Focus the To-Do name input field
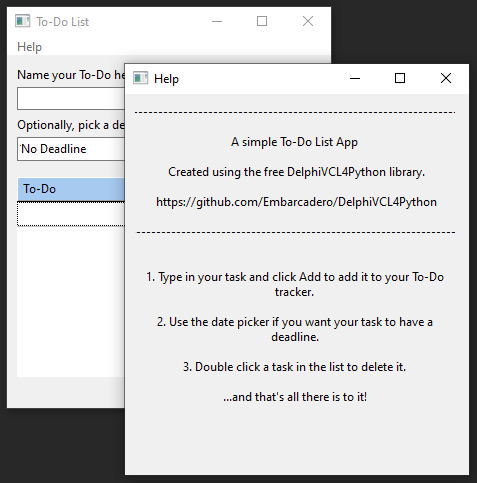Viewport: 477px width, 483px height. coord(71,99)
